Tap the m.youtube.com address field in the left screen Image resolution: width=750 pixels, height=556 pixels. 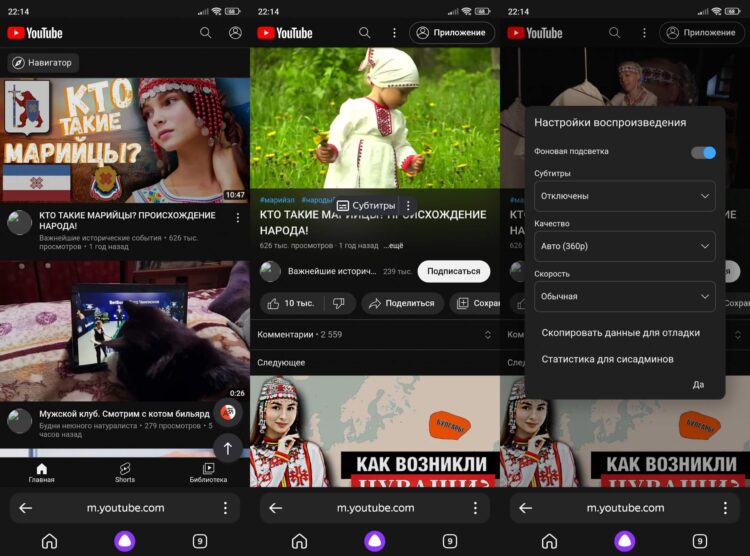tap(125, 508)
